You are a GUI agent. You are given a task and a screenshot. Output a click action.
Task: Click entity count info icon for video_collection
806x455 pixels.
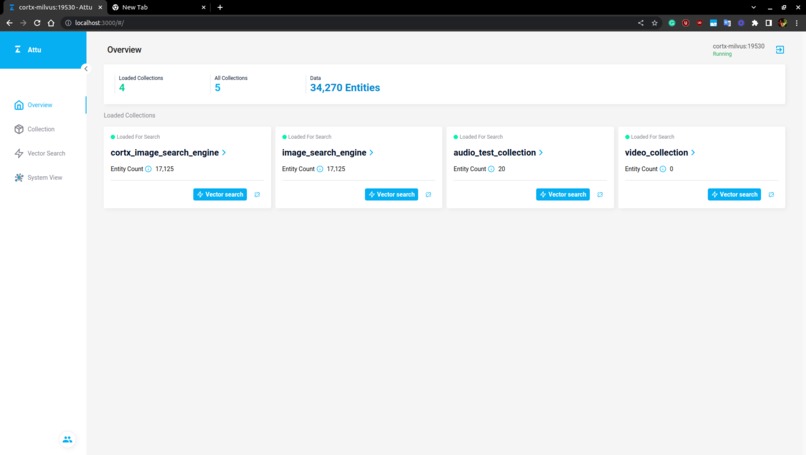[x=663, y=169]
